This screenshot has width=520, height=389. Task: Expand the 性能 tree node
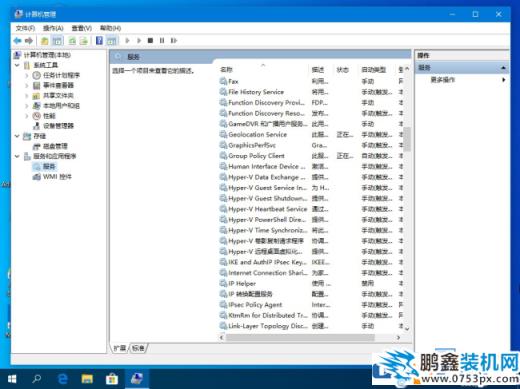(x=27, y=116)
